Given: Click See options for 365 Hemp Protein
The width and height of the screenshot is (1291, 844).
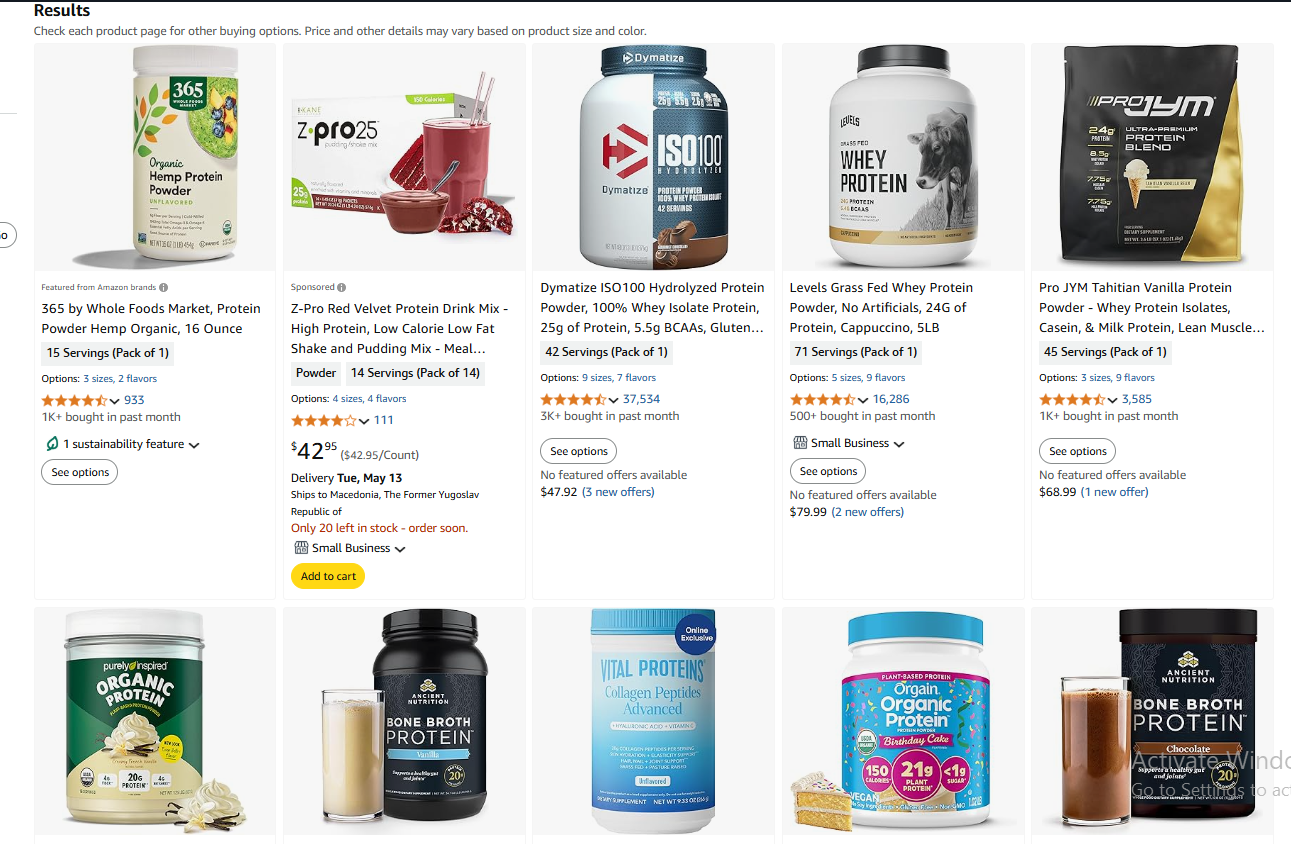Looking at the screenshot, I should [x=80, y=472].
